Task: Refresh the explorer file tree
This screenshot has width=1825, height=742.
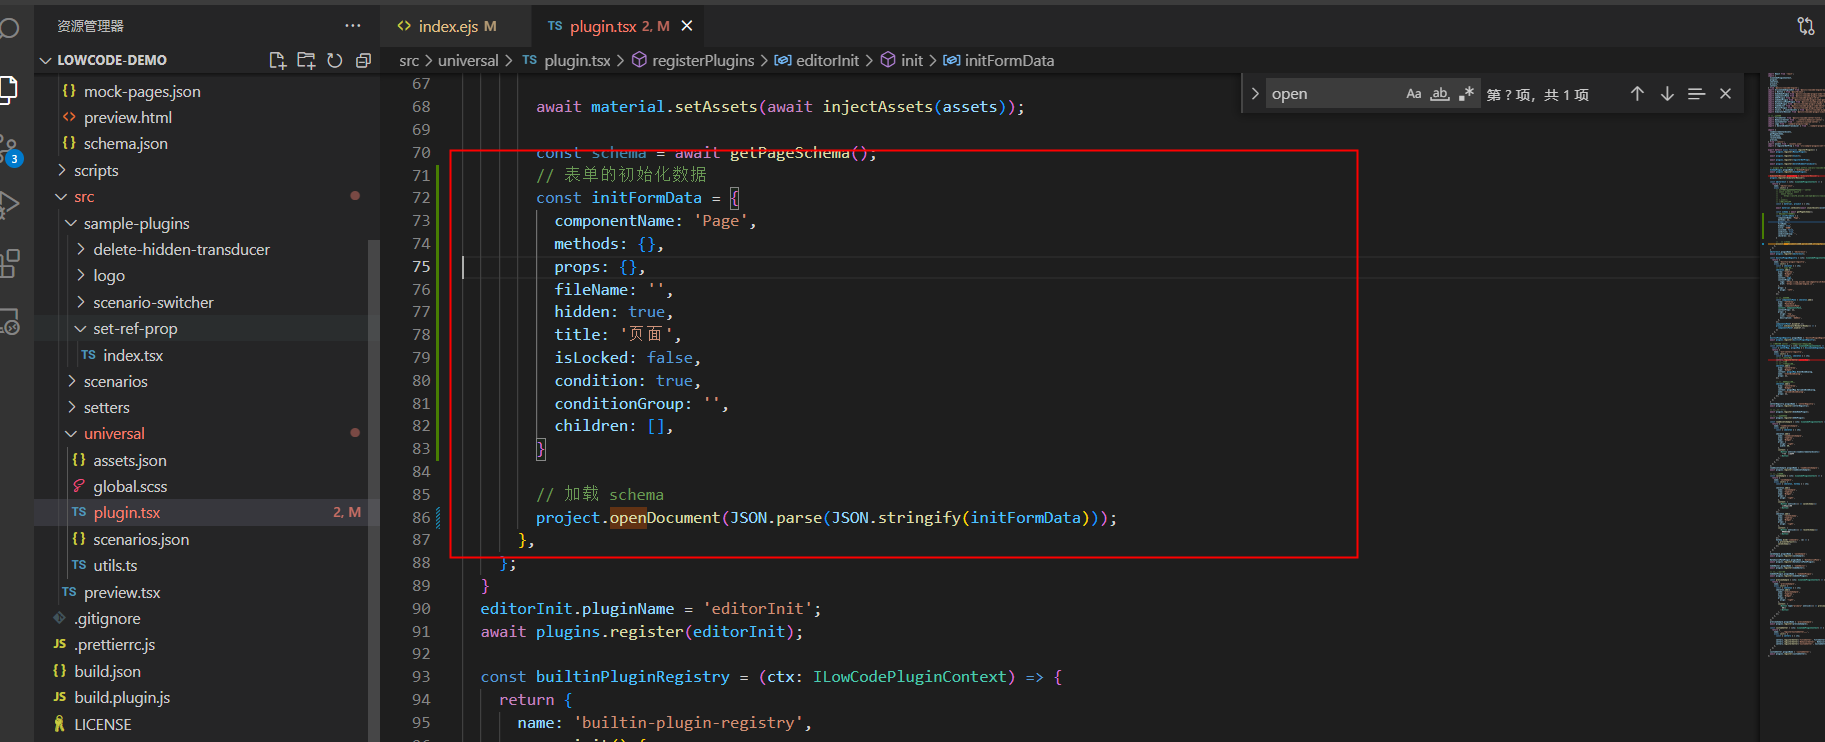Action: click(335, 60)
